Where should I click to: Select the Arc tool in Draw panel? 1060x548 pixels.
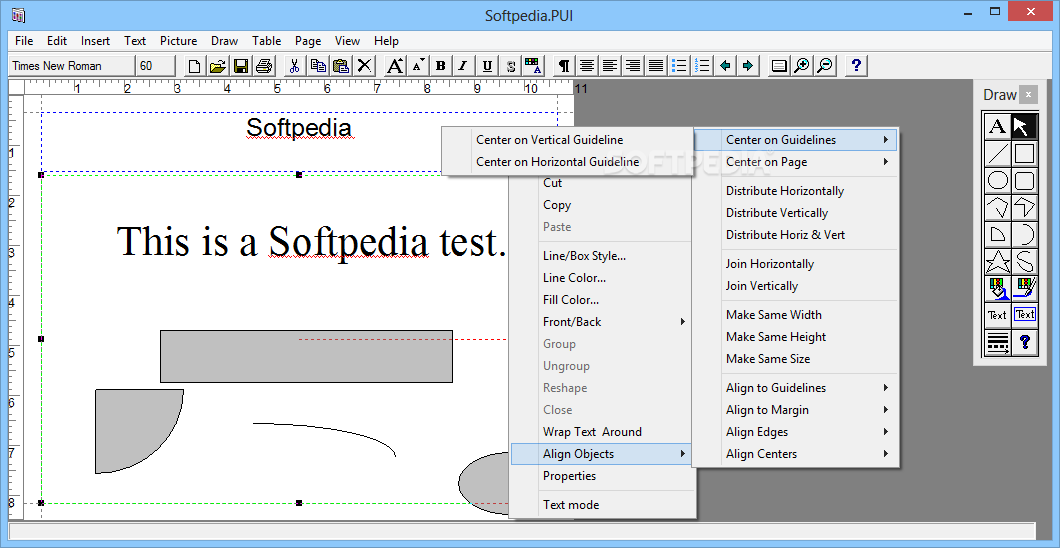click(x=1025, y=234)
